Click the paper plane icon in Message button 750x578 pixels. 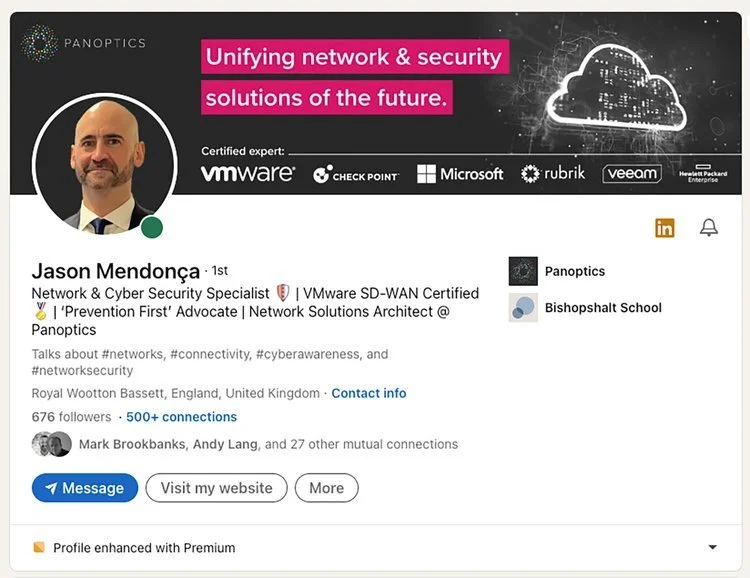[51, 488]
